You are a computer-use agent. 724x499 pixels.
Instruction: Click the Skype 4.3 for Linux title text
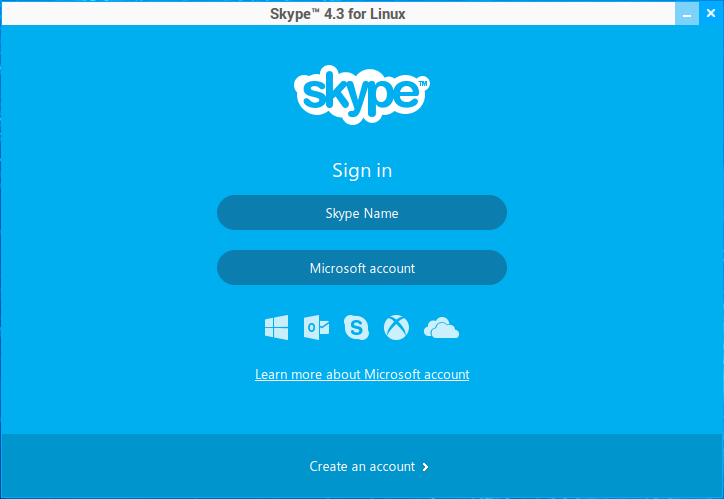click(x=338, y=14)
